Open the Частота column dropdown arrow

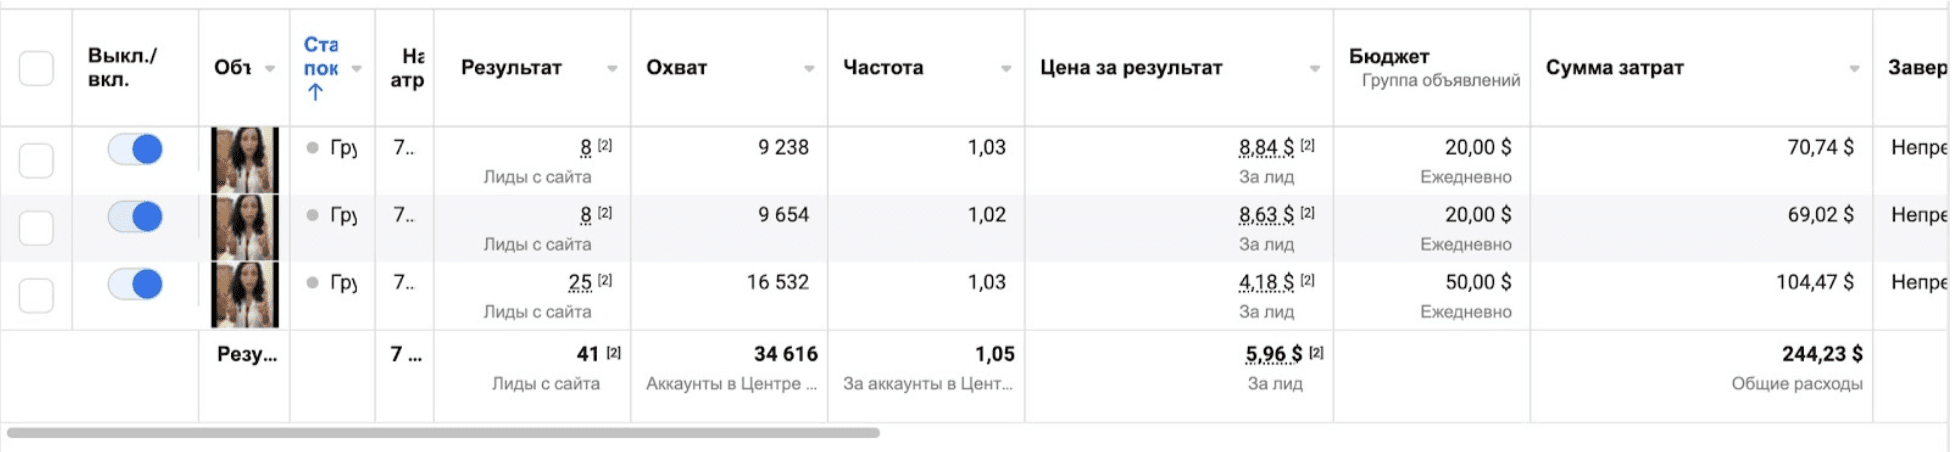[x=1006, y=68]
